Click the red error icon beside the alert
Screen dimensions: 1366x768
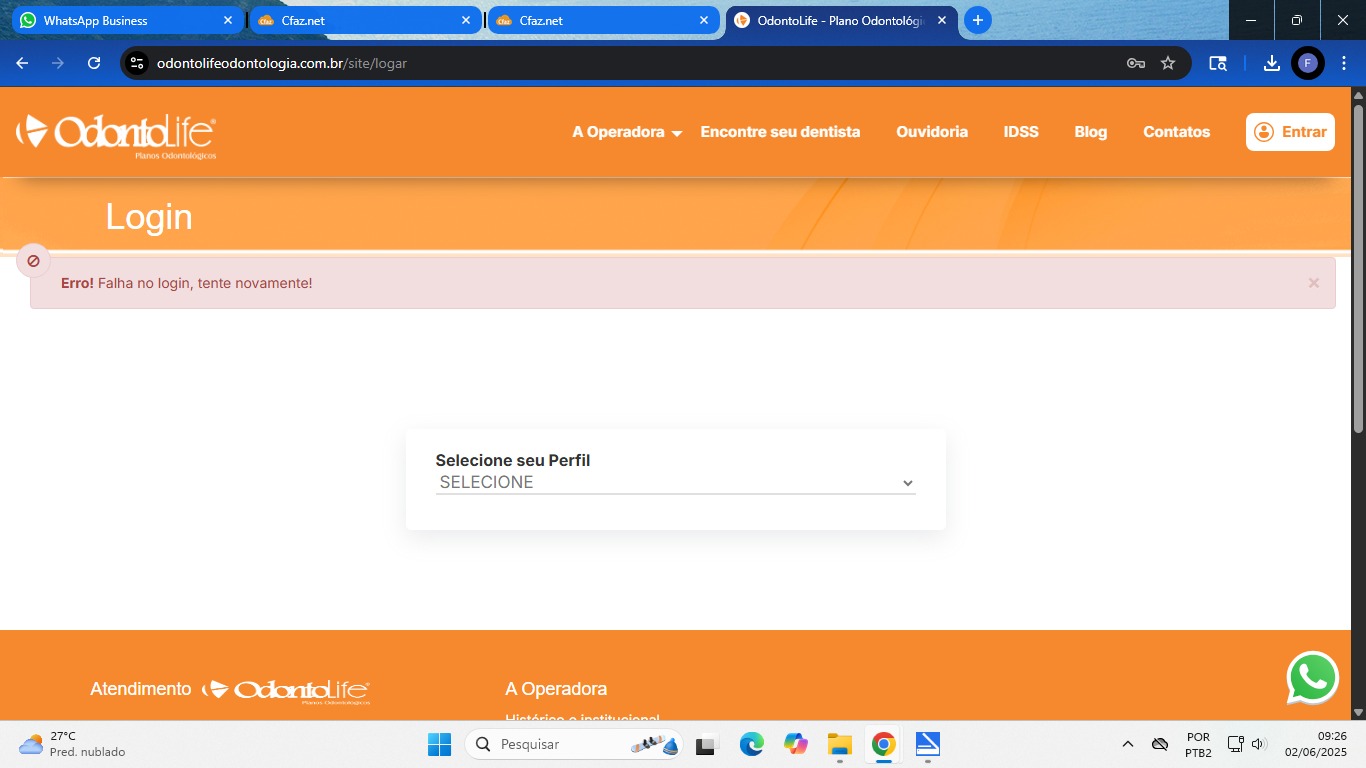coord(33,261)
